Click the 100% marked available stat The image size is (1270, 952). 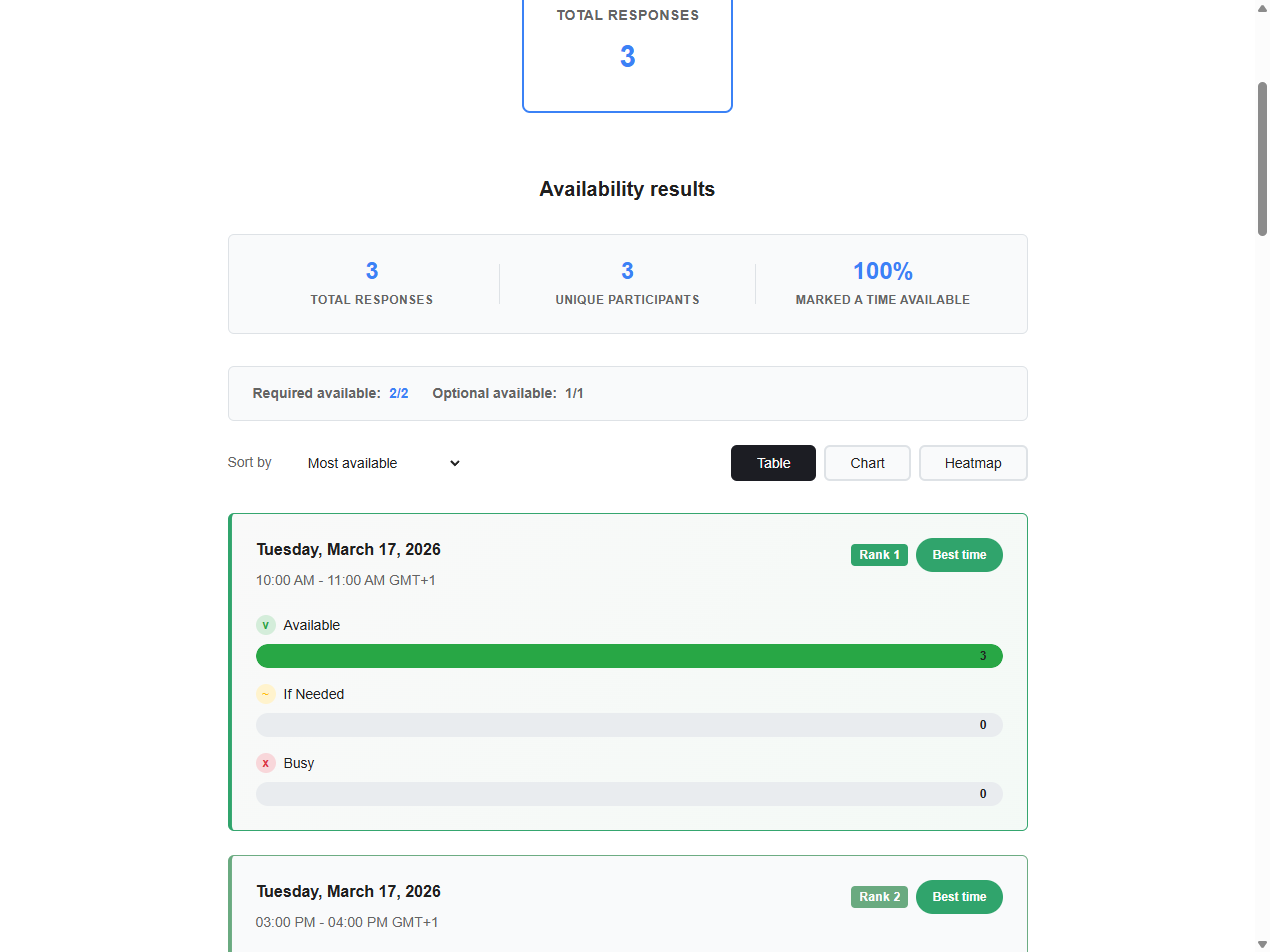882,283
